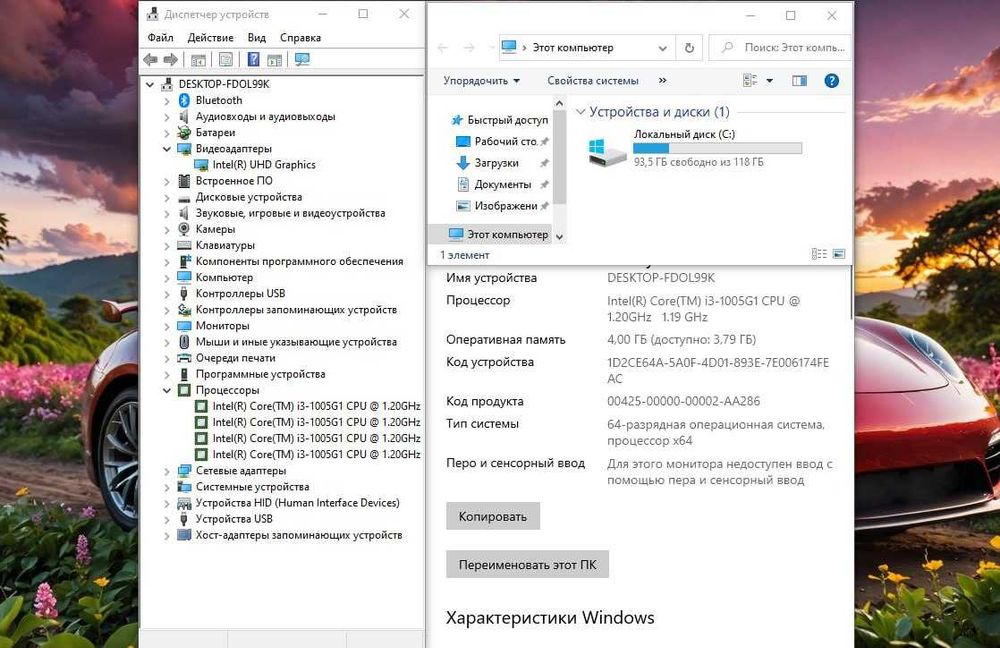Open the Файл menu
Image resolution: width=1000 pixels, height=648 pixels.
(161, 38)
